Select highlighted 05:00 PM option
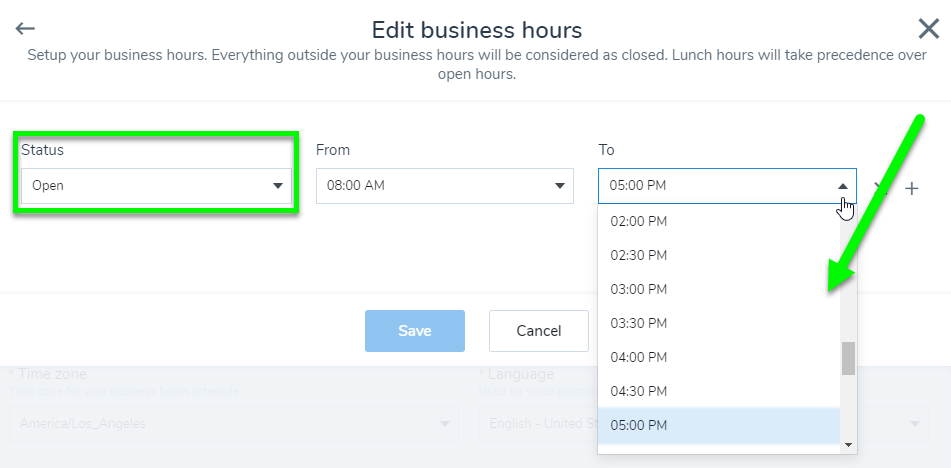The width and height of the screenshot is (951, 468). pos(719,425)
